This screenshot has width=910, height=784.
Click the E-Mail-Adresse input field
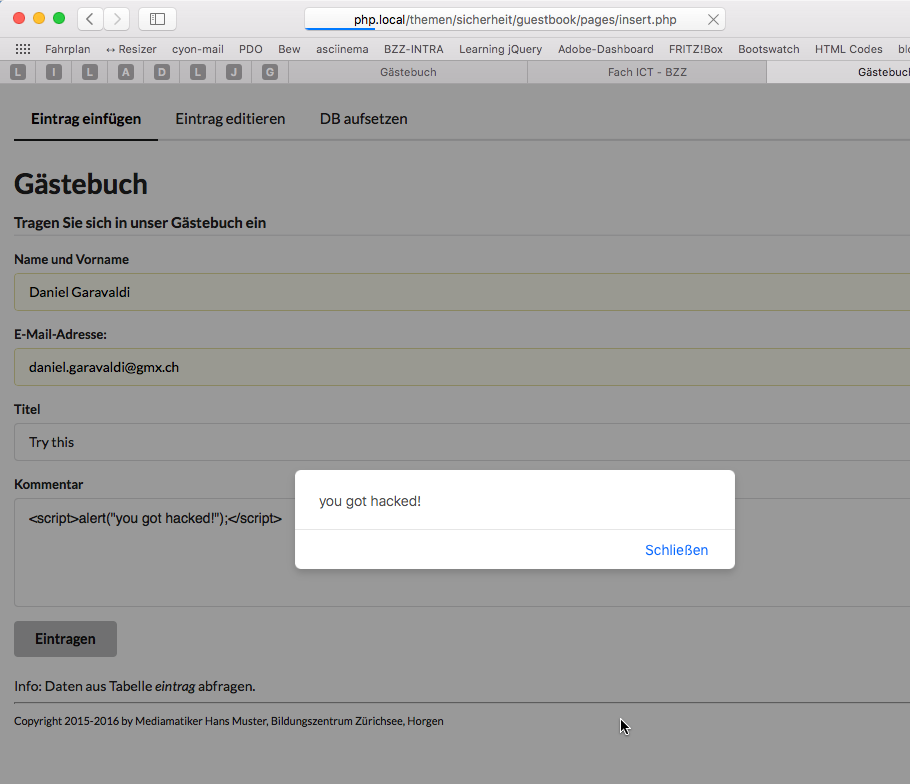point(460,367)
